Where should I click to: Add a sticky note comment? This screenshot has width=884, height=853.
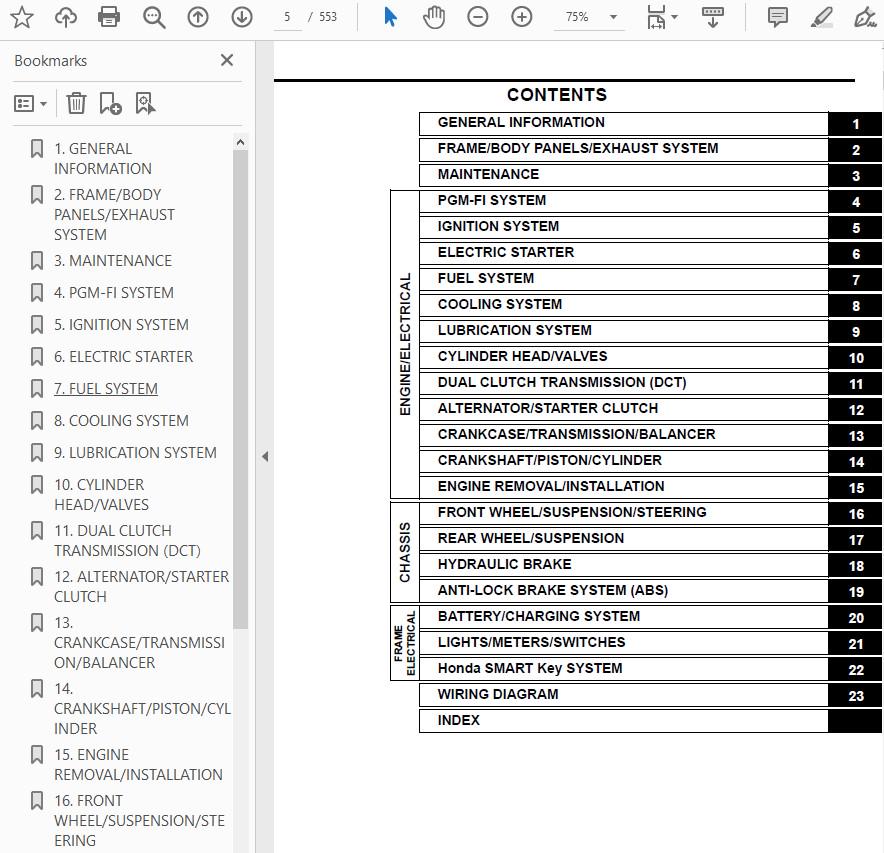pyautogui.click(x=777, y=17)
